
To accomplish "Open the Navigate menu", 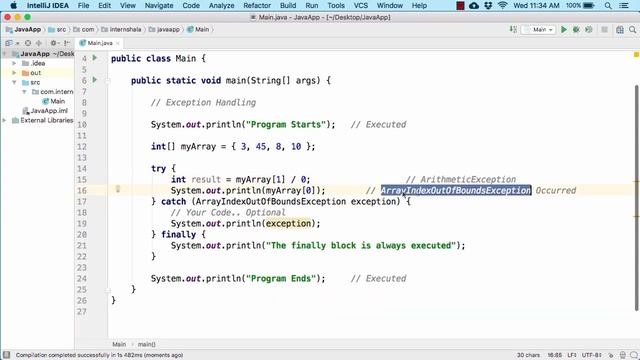I will coord(159,6).
